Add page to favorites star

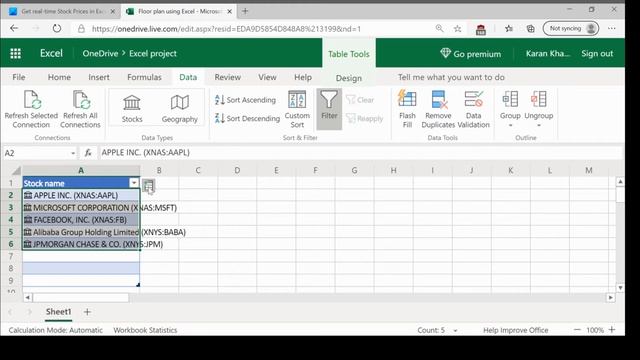point(458,29)
